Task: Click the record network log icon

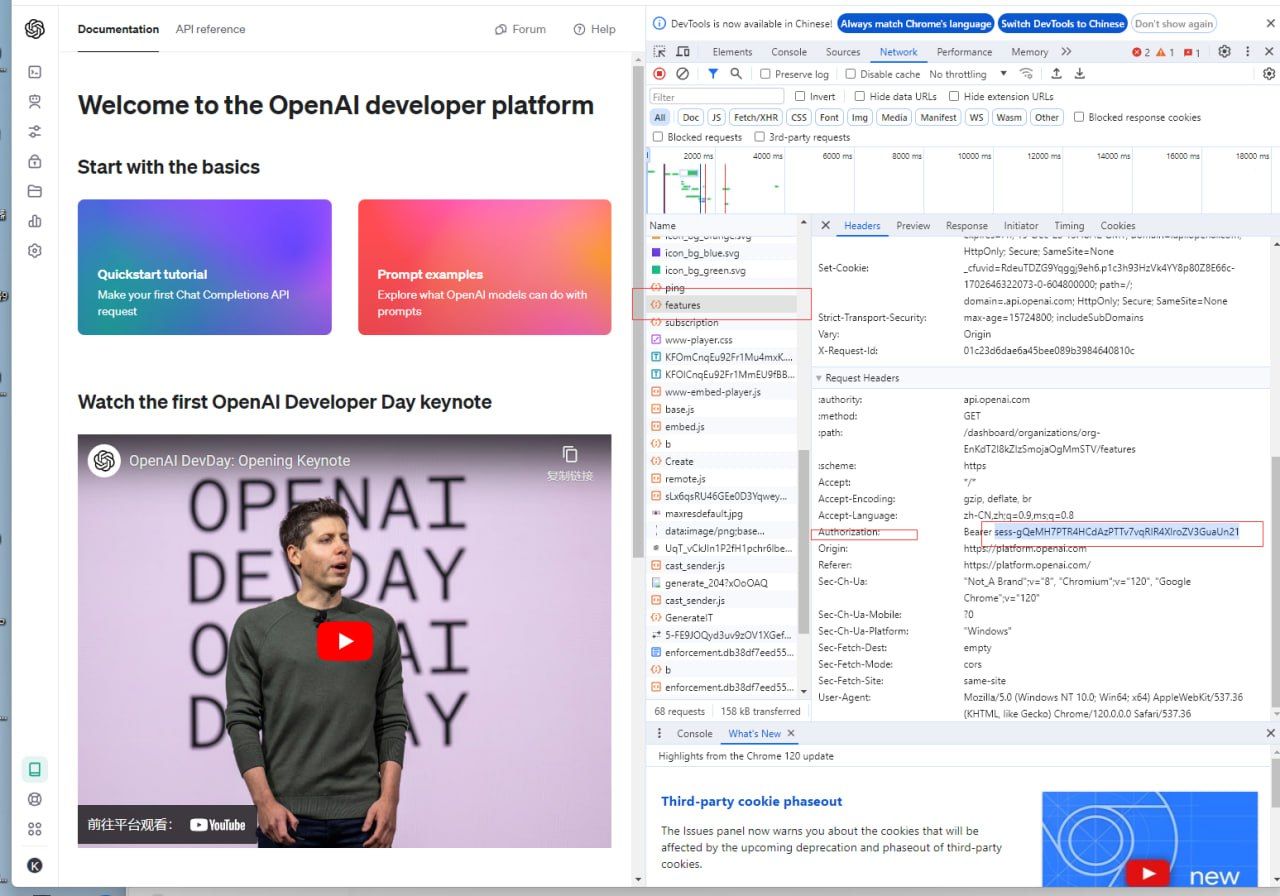Action: (660, 74)
